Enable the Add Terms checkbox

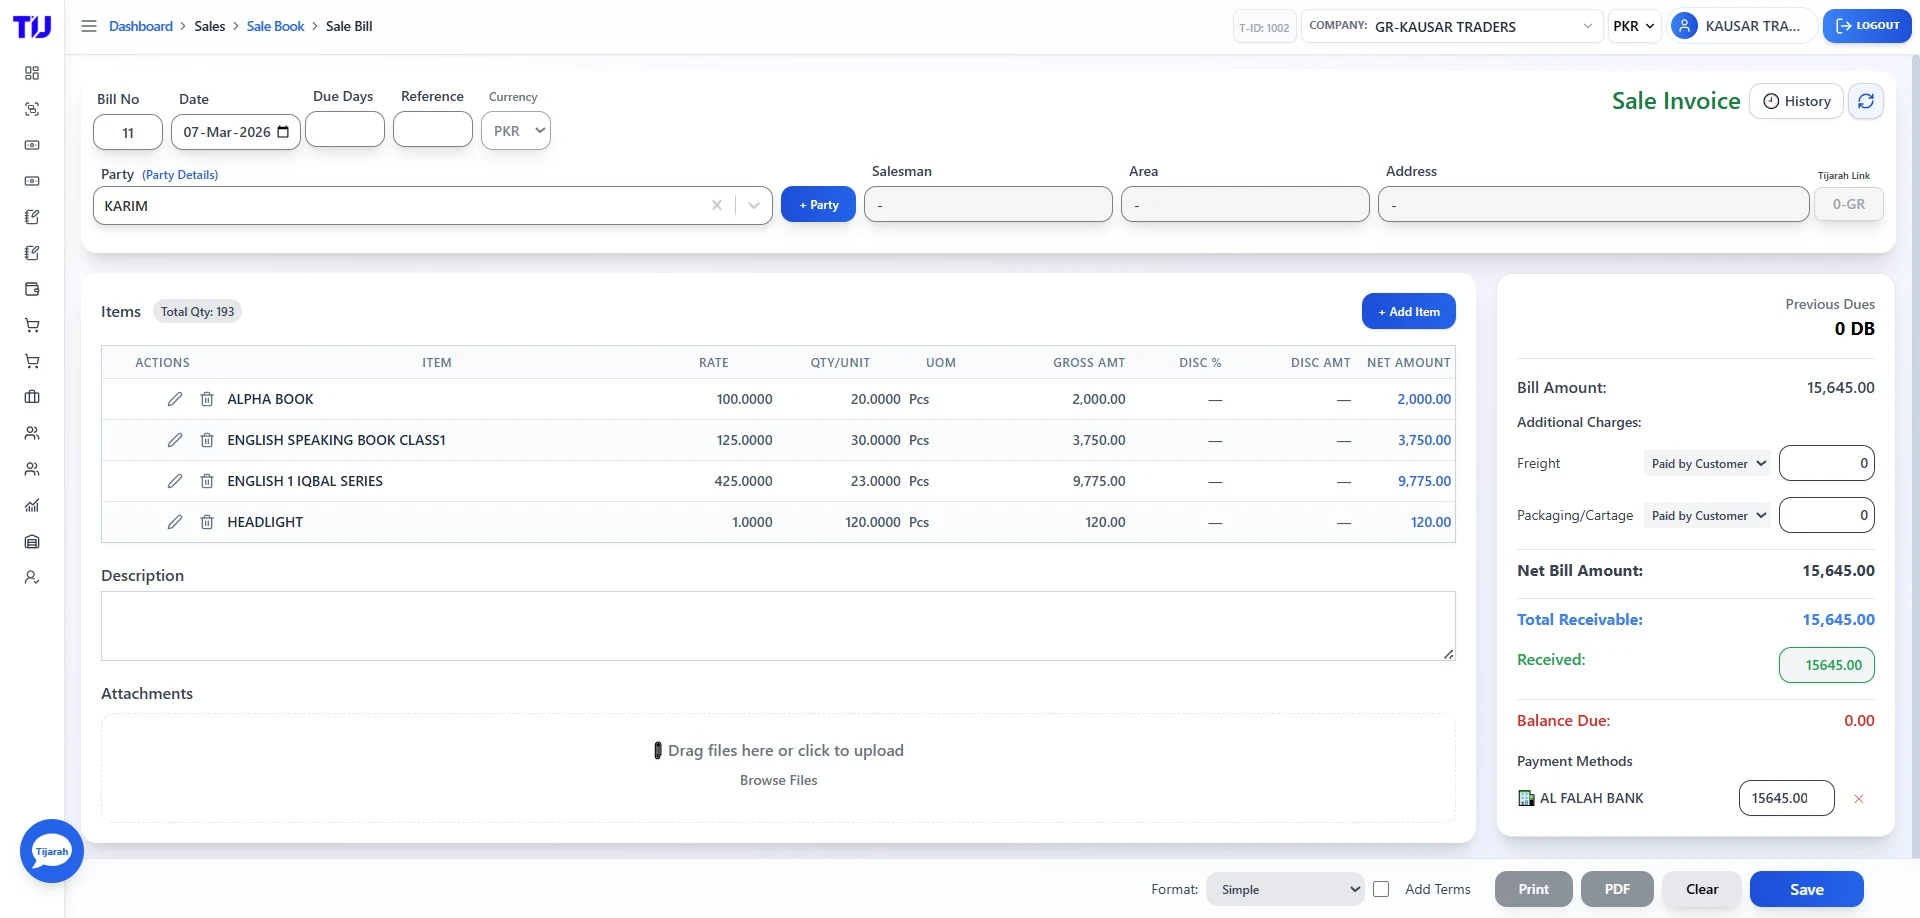pyautogui.click(x=1382, y=888)
